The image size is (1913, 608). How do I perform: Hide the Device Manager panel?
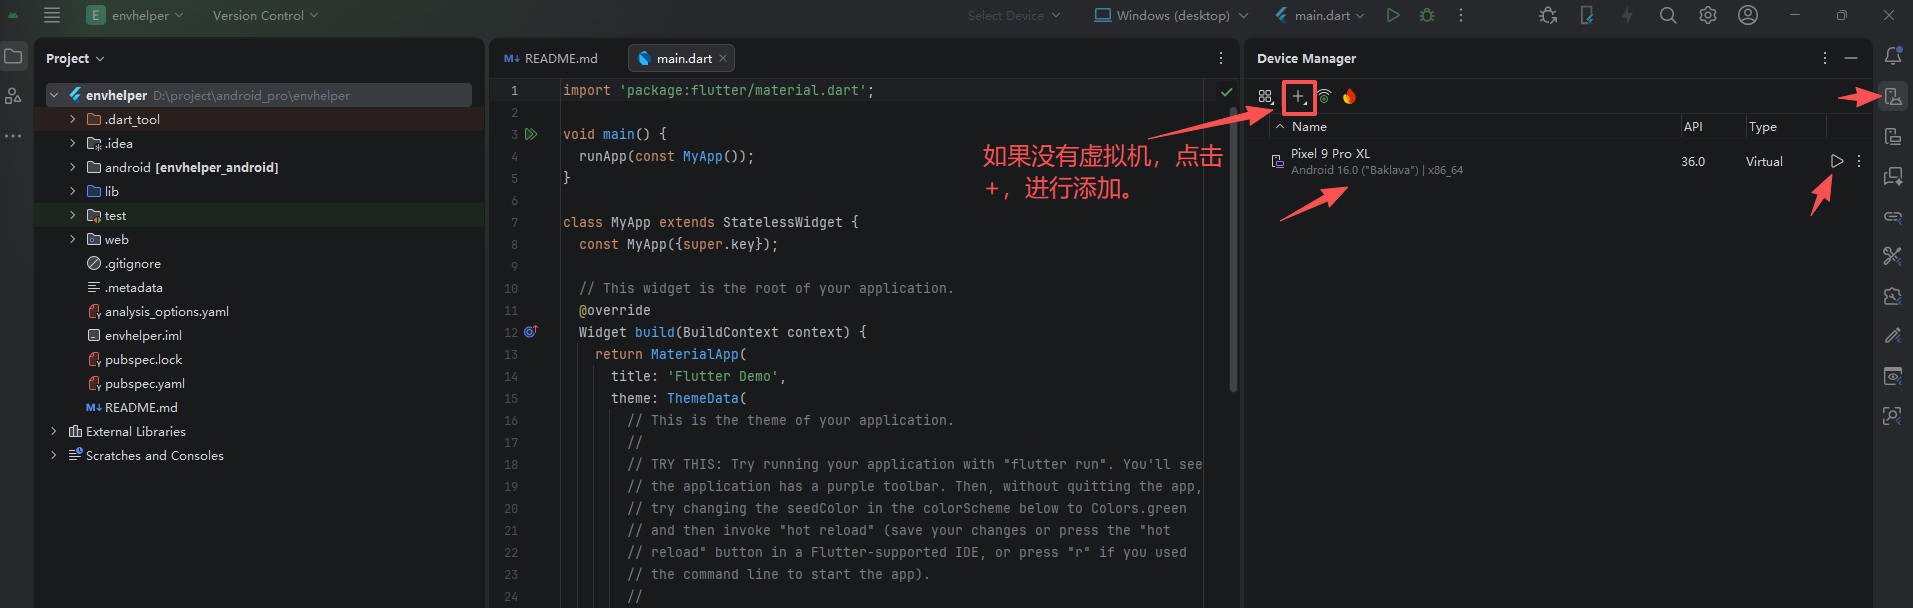[x=1851, y=58]
